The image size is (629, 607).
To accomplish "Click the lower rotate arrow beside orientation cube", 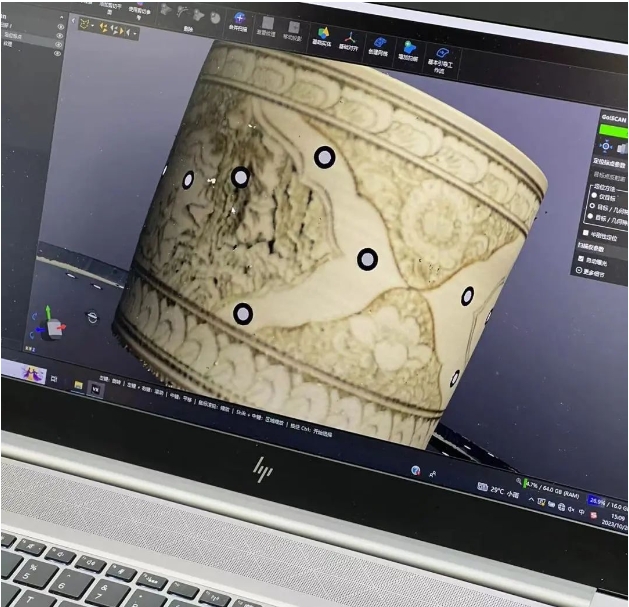I will [32, 334].
